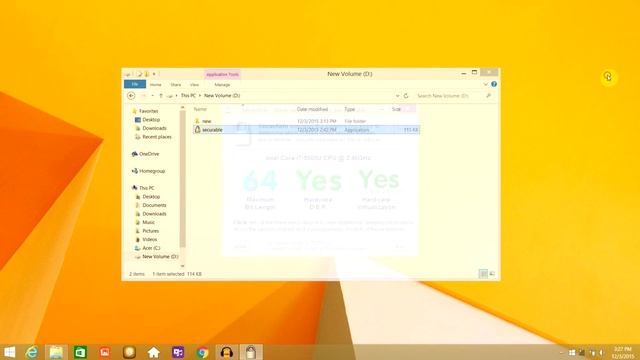
Task: Open Pictures folder in navigation pane
Action: (x=150, y=231)
